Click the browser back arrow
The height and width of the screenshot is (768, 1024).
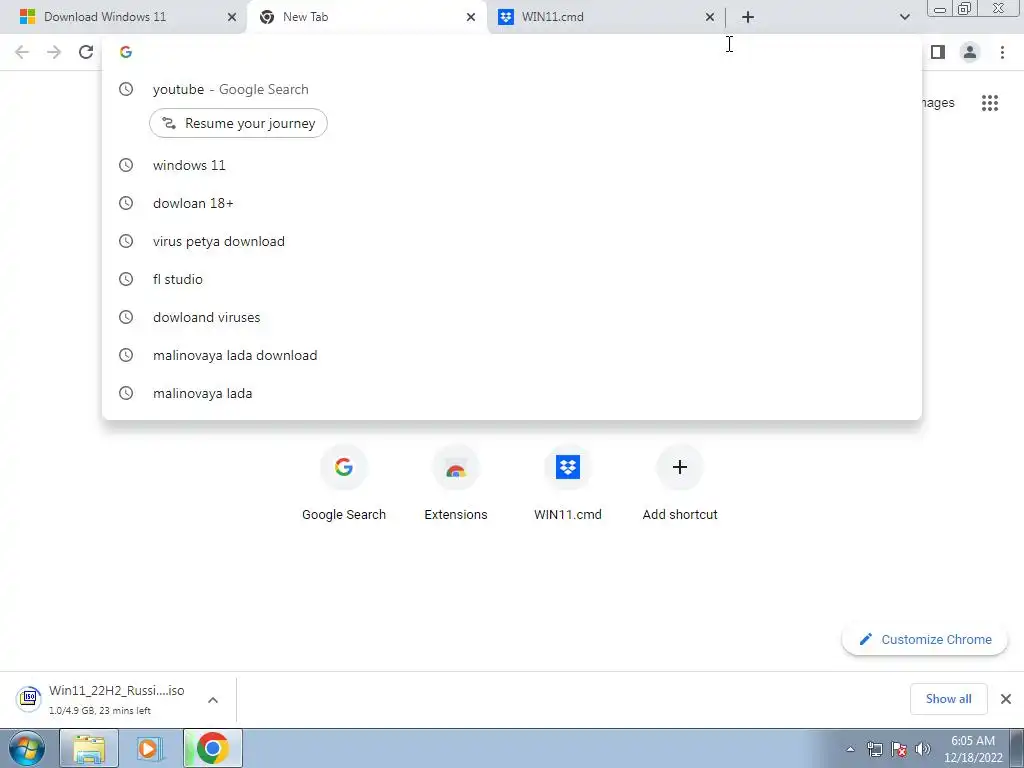(x=22, y=52)
